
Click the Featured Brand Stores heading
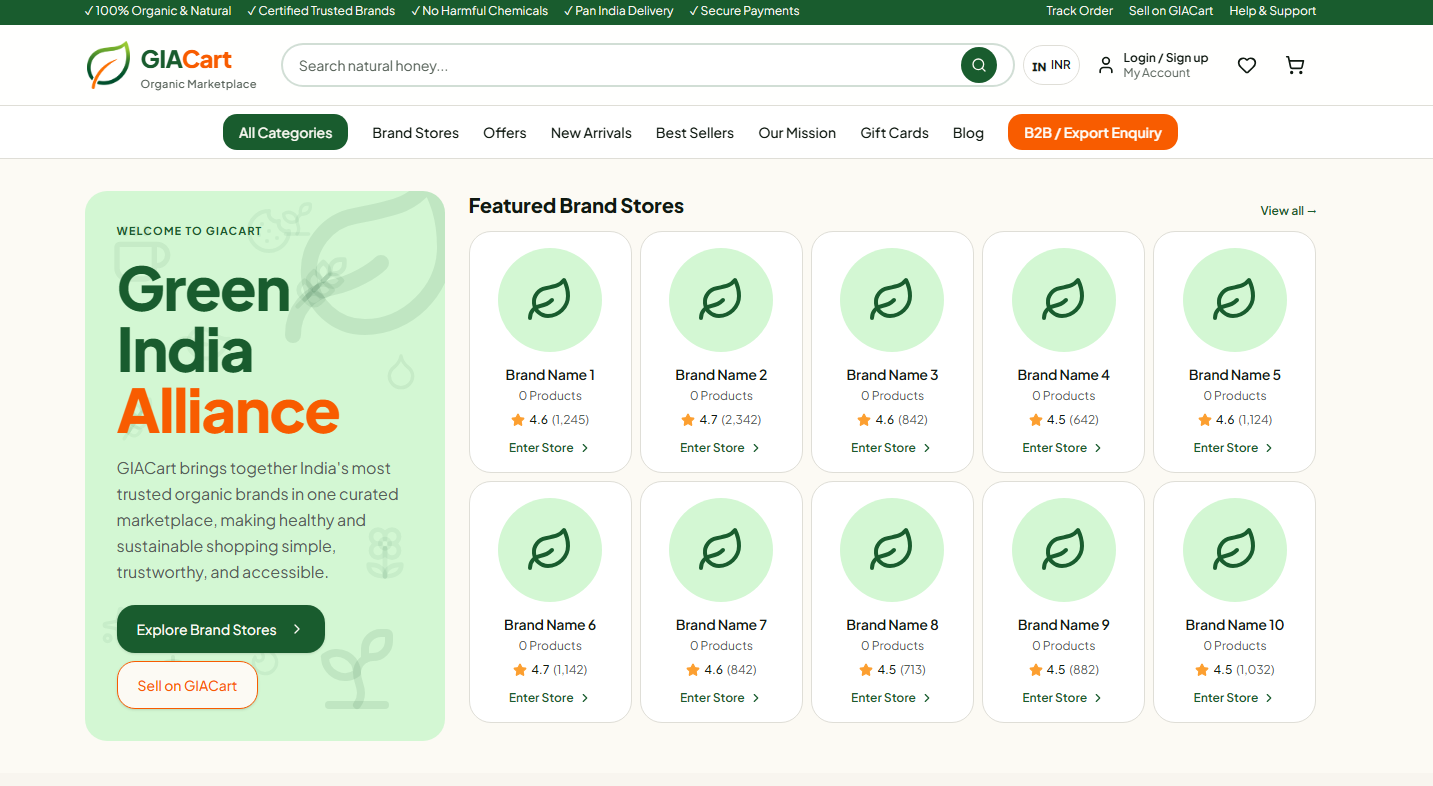click(576, 206)
